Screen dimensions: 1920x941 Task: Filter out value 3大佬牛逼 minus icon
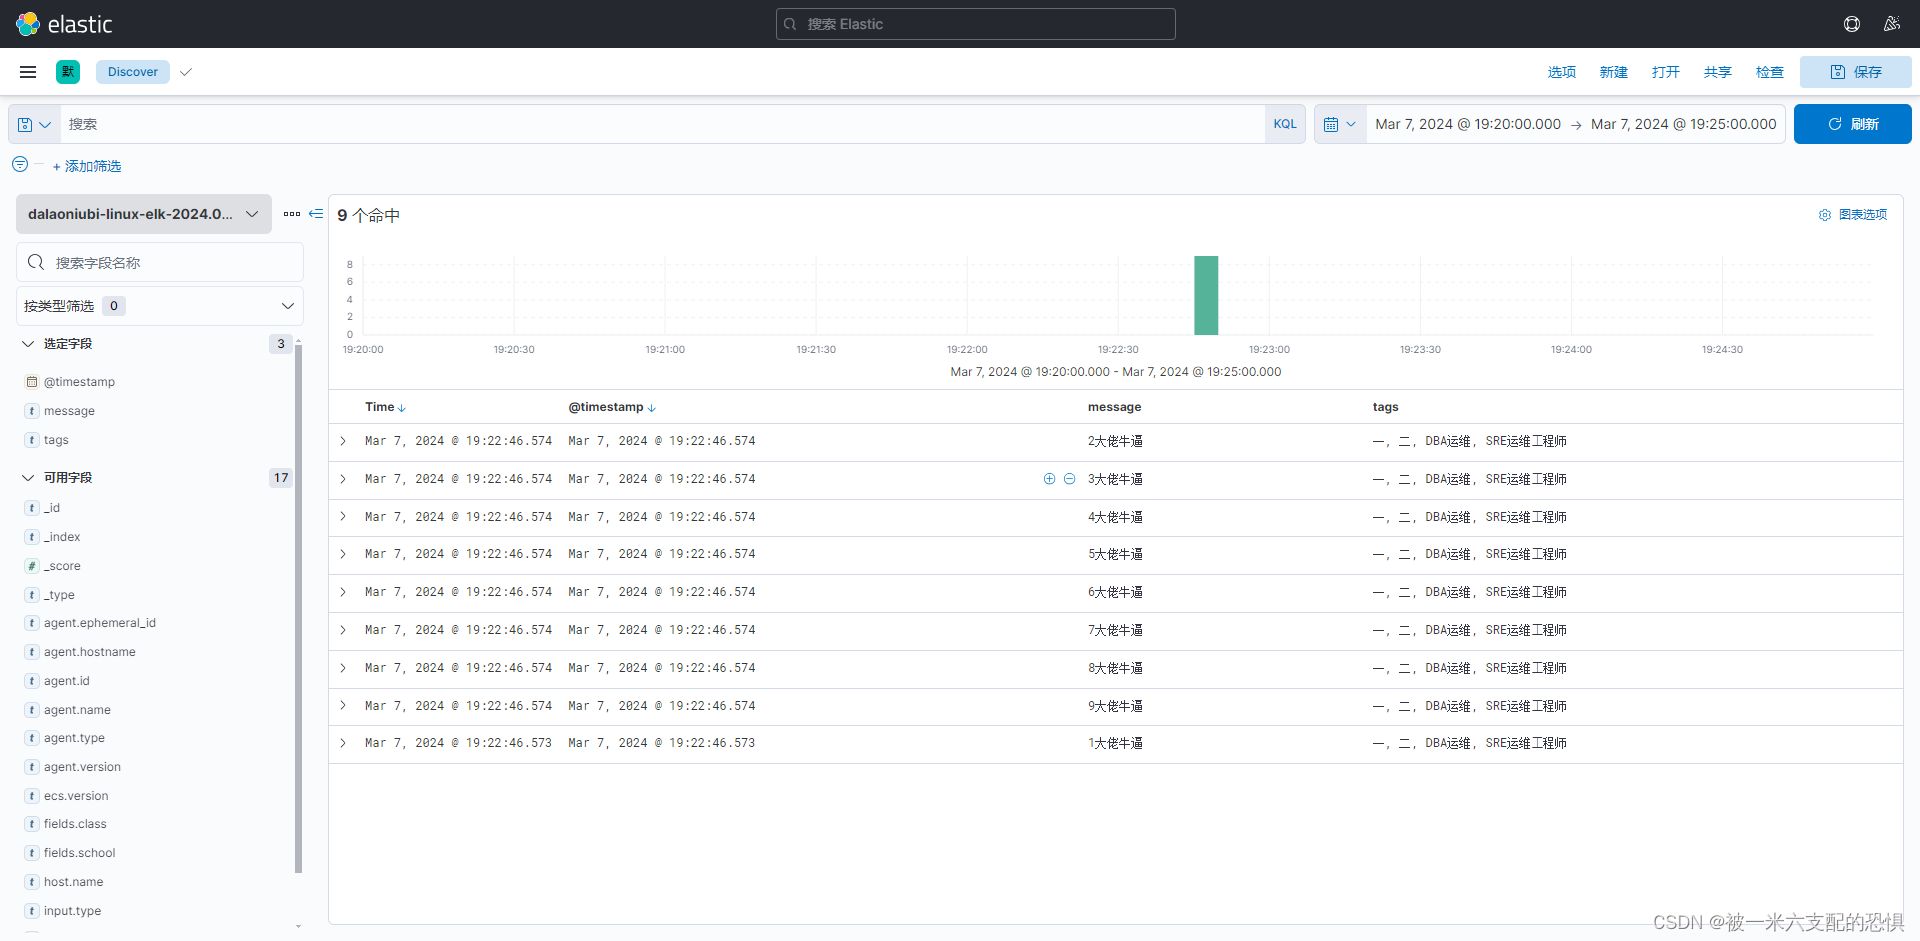pyautogui.click(x=1069, y=479)
